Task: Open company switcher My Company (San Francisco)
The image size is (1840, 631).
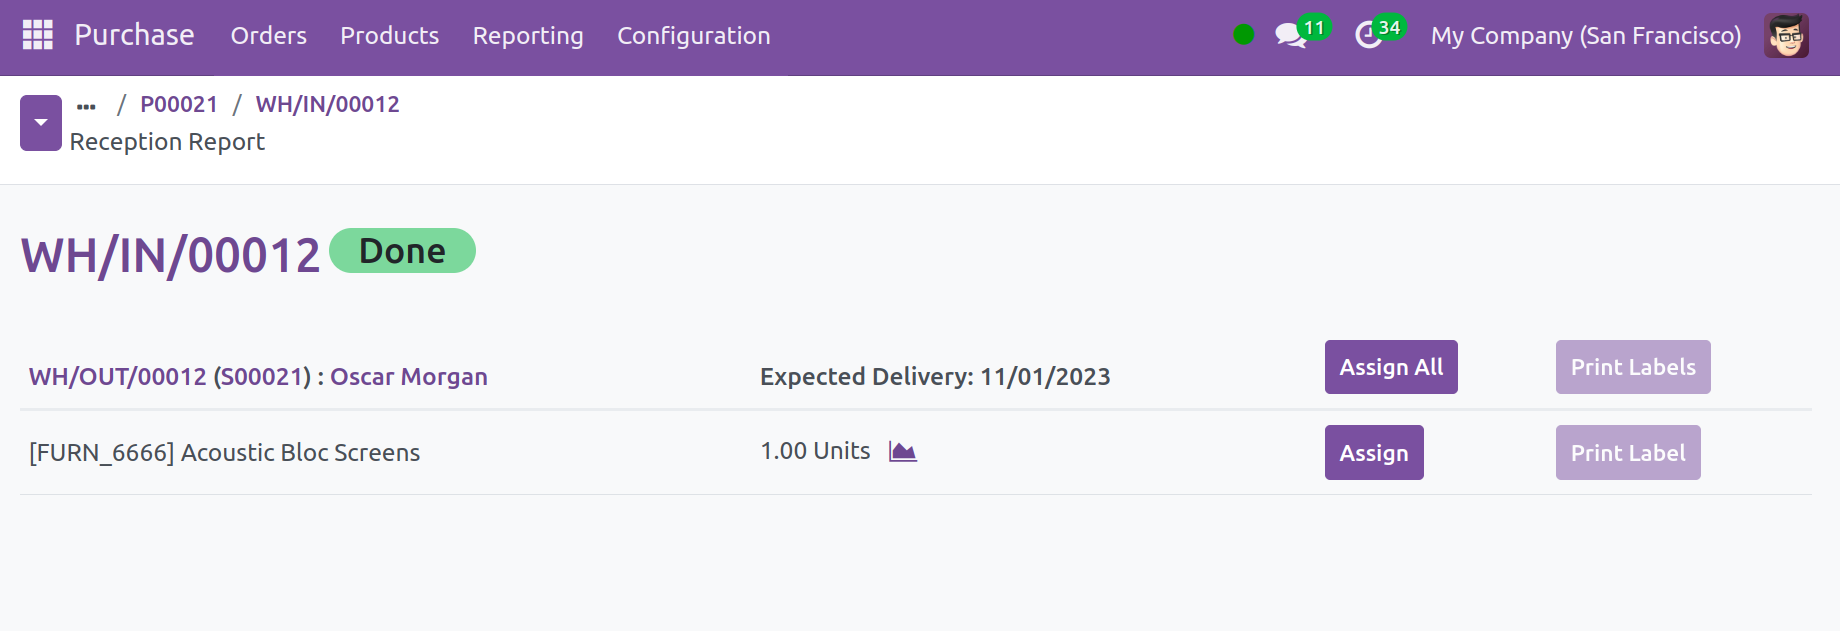Action: (1585, 36)
